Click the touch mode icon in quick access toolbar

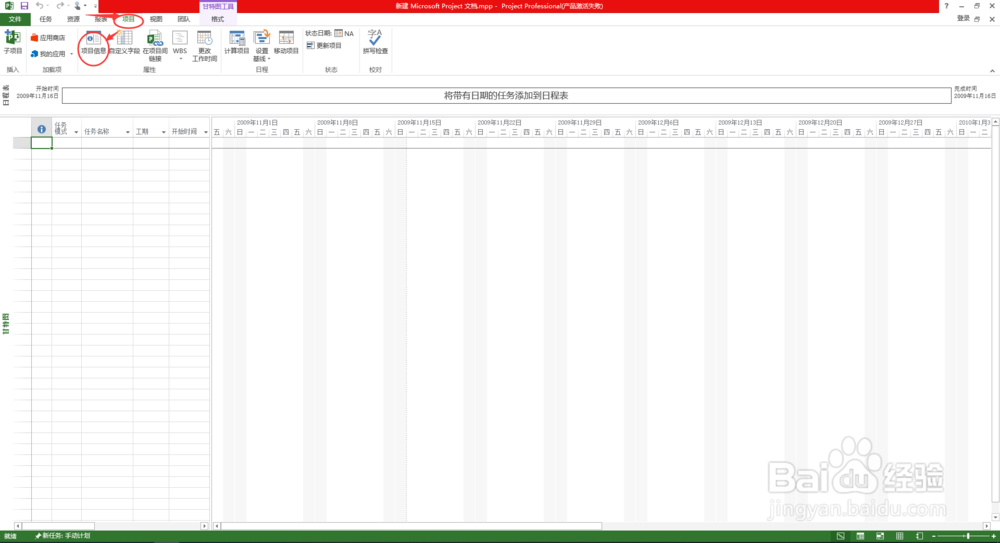77,6
